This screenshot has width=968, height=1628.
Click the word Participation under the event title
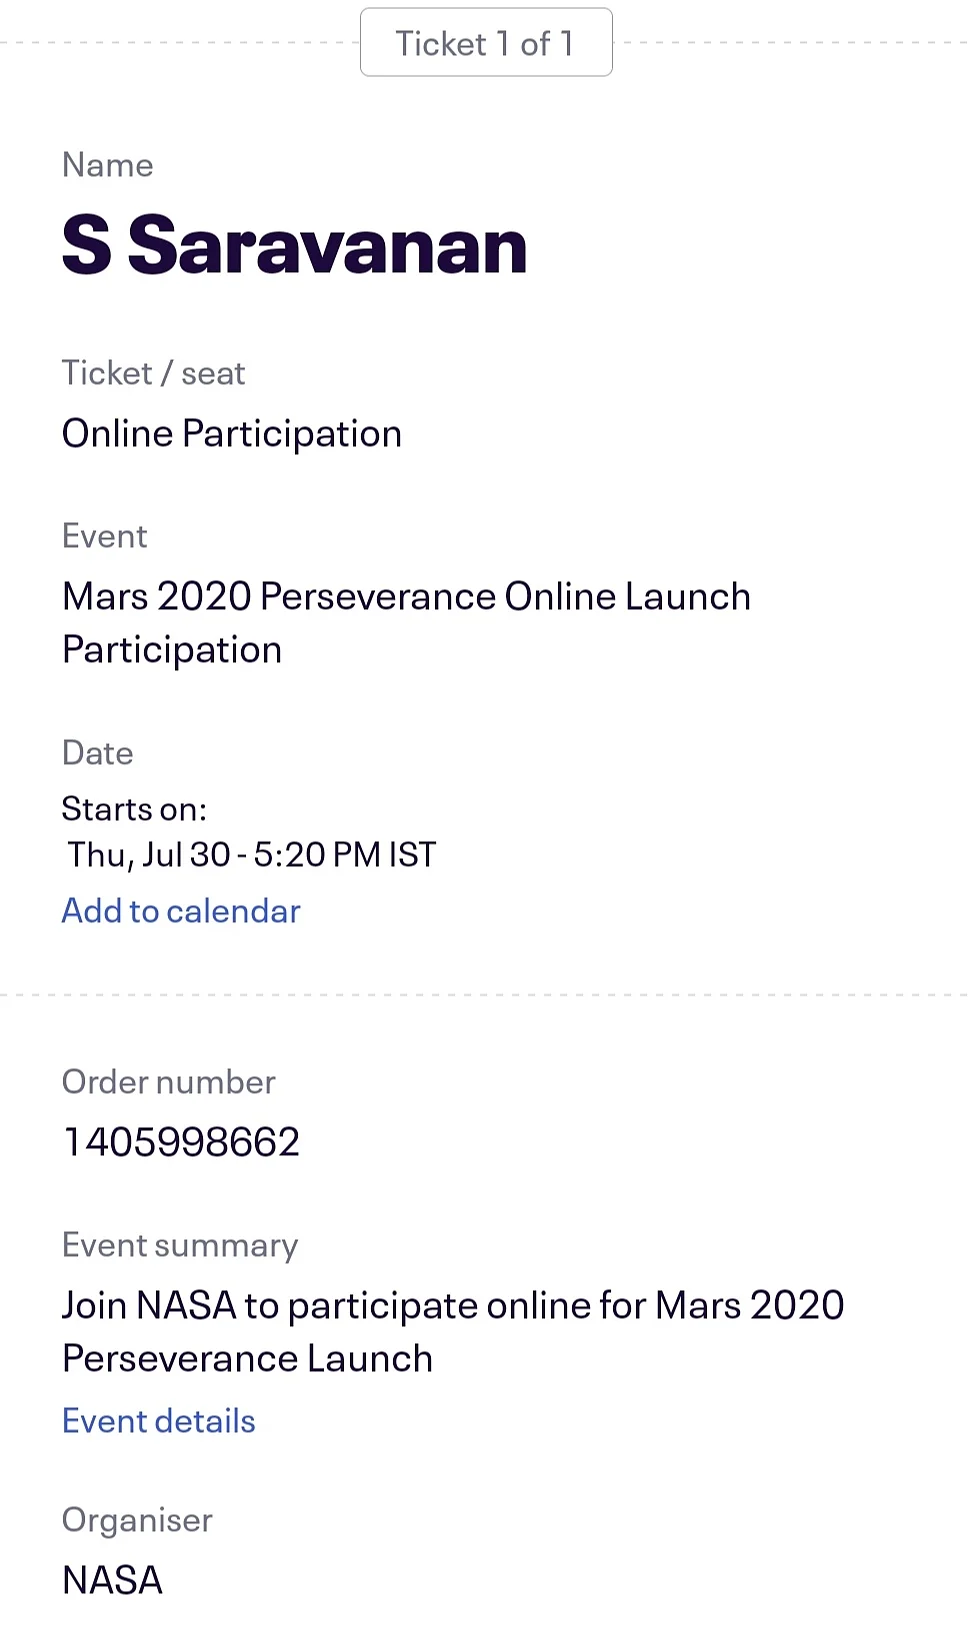[172, 650]
